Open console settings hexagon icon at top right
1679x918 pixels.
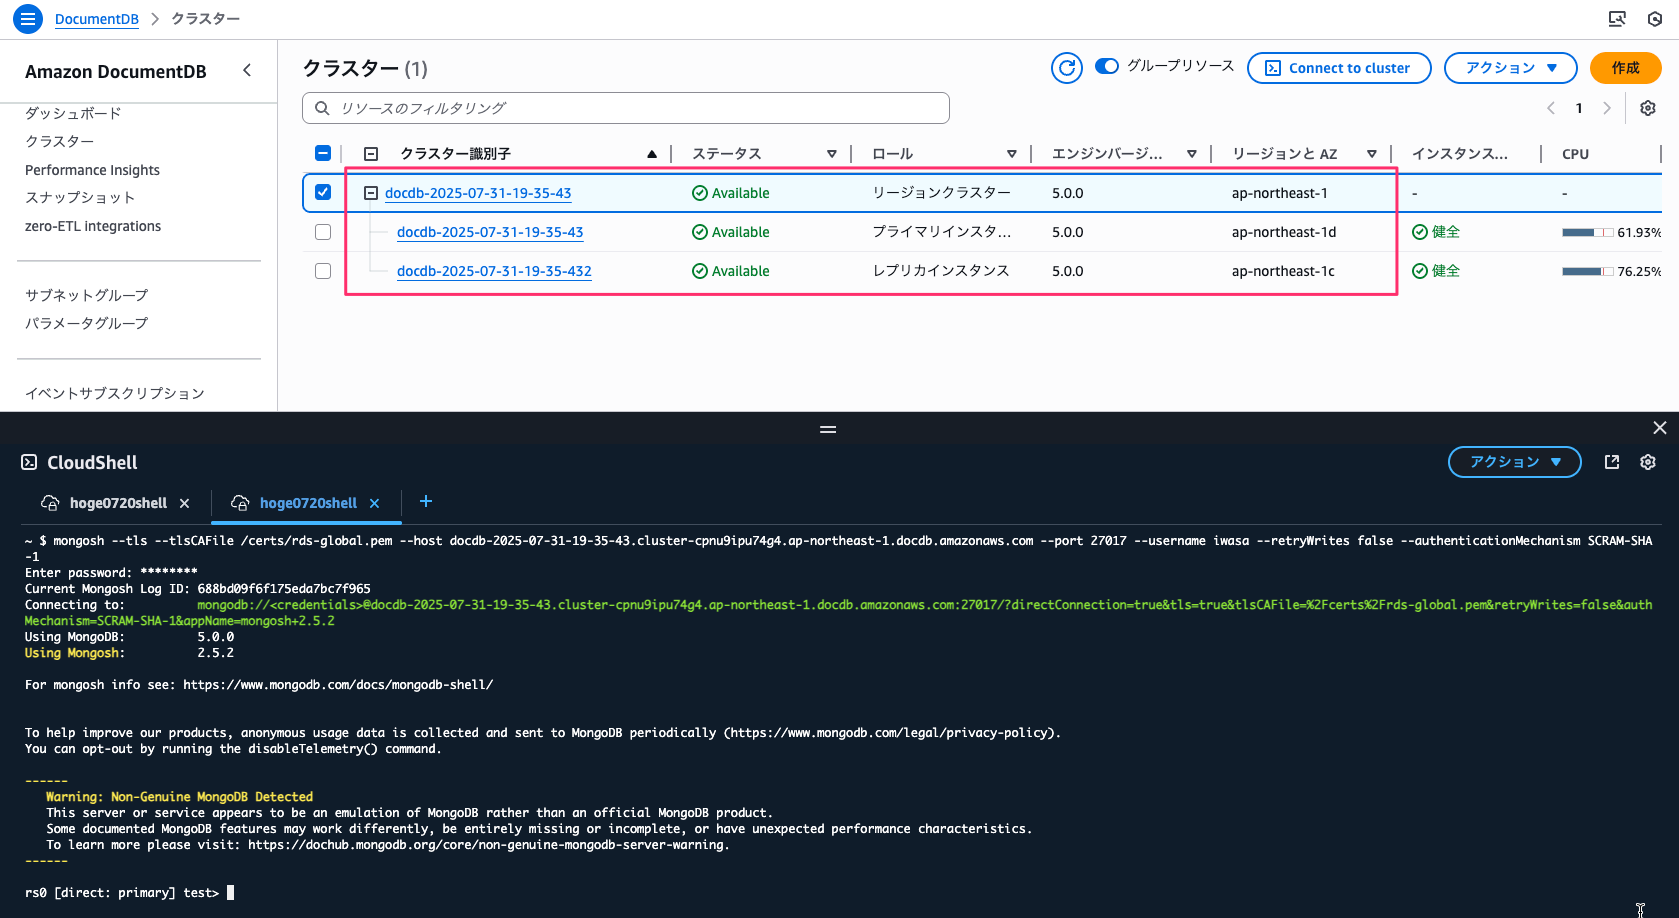coord(1655,18)
